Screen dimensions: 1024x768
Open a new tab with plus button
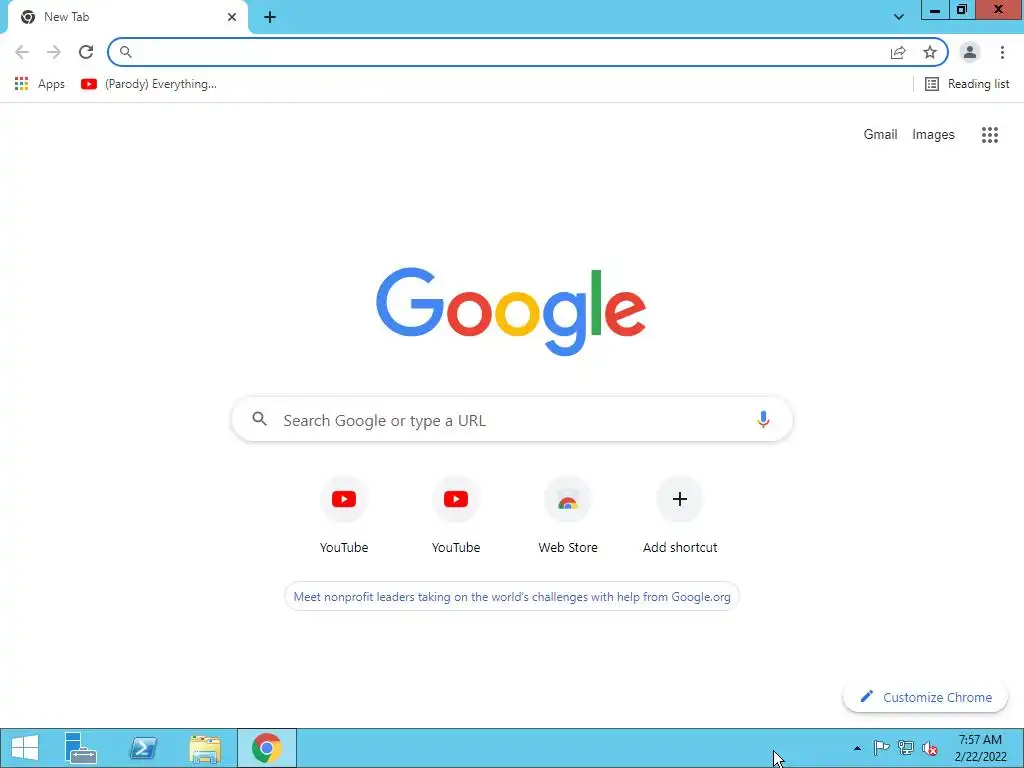(x=270, y=17)
